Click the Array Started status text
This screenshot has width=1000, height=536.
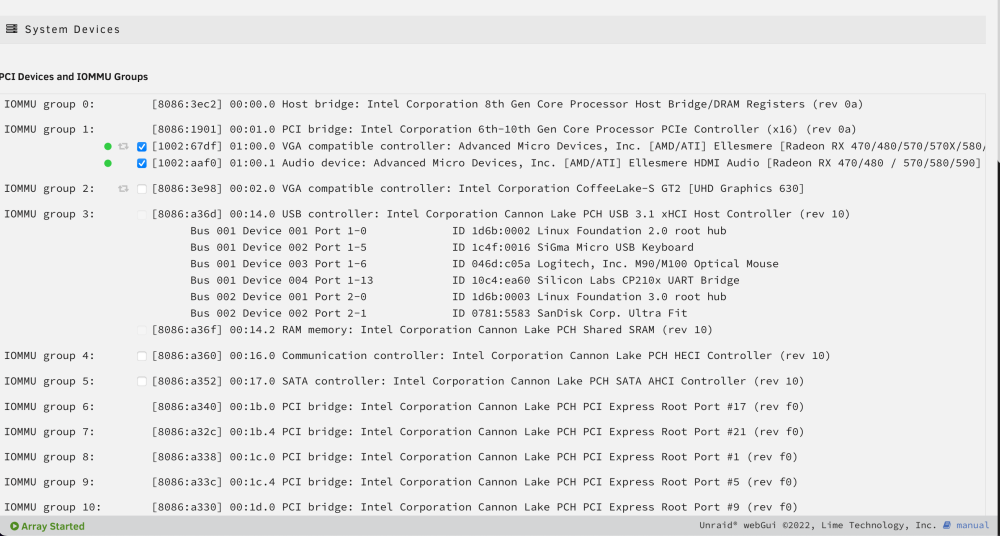pyautogui.click(x=53, y=526)
